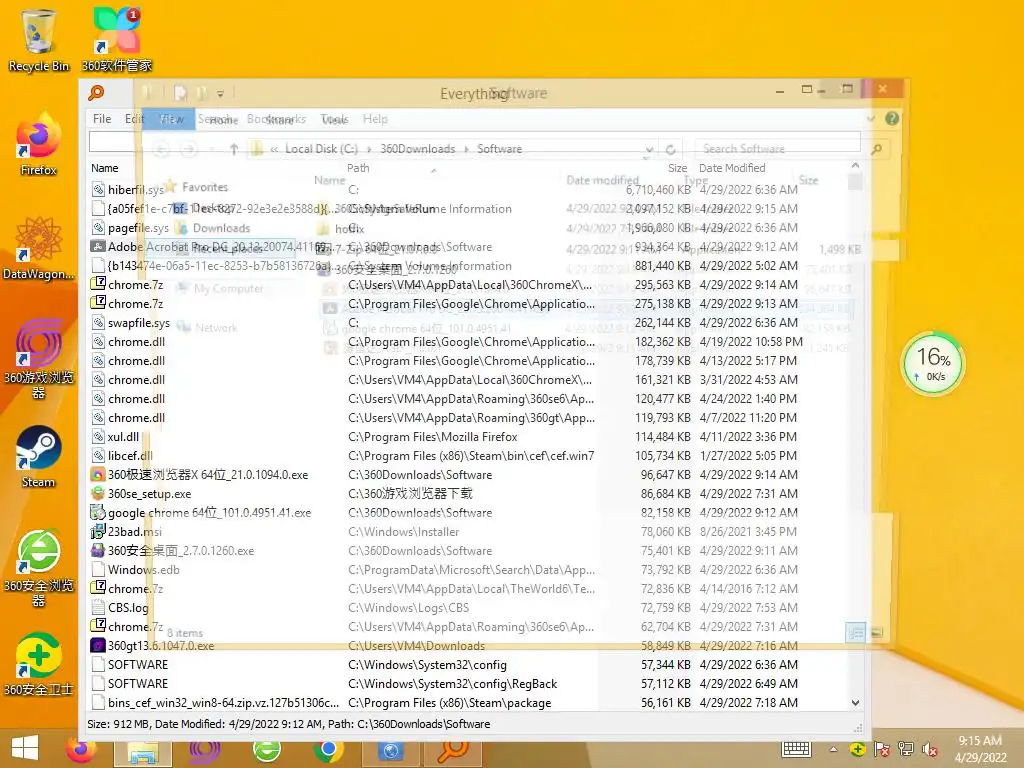
Task: Show hidden tray icons arrow
Action: click(833, 750)
